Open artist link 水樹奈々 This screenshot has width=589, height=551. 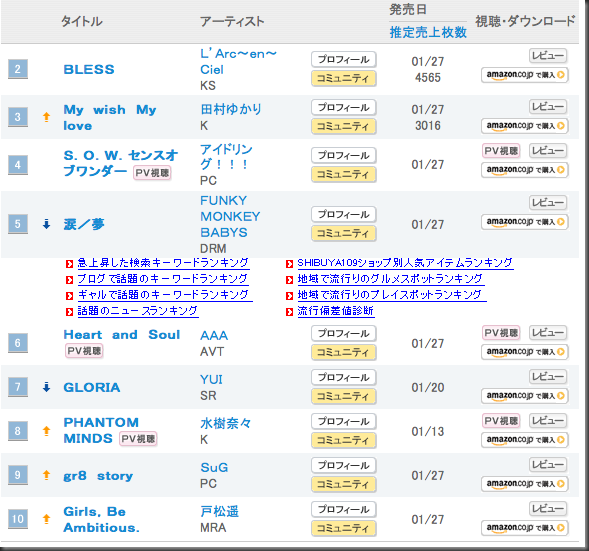click(x=225, y=423)
